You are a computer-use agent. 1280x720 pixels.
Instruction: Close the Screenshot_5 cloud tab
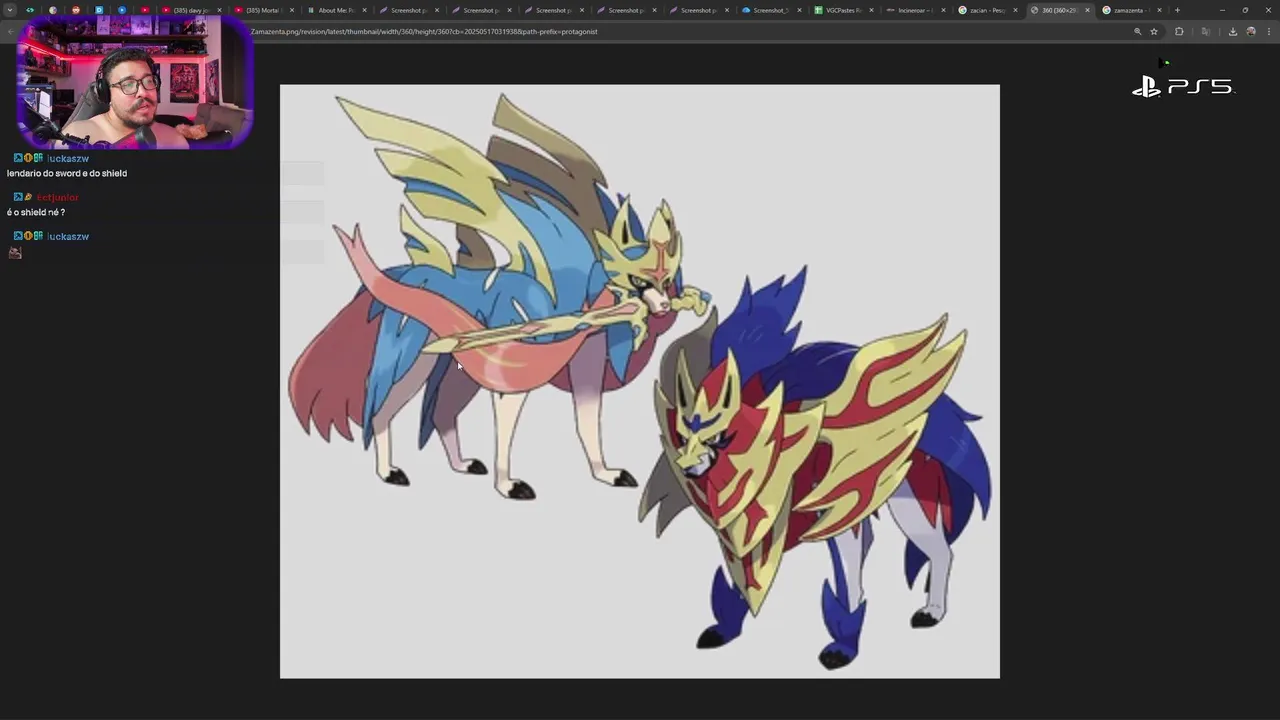798,10
